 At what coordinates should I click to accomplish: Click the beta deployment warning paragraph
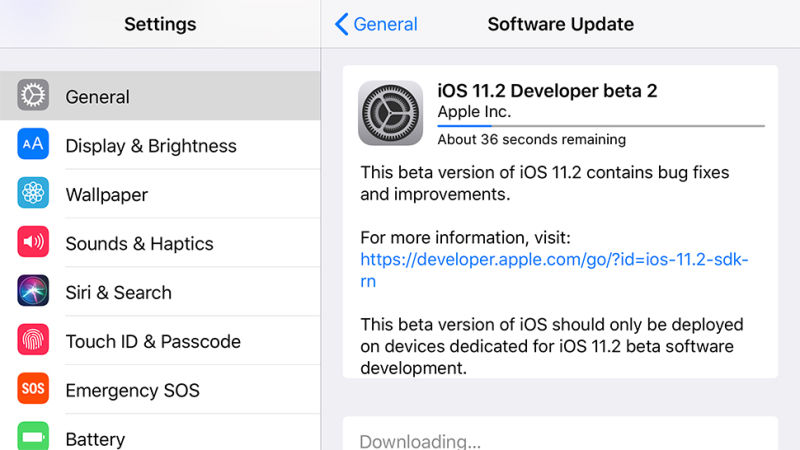(x=552, y=346)
